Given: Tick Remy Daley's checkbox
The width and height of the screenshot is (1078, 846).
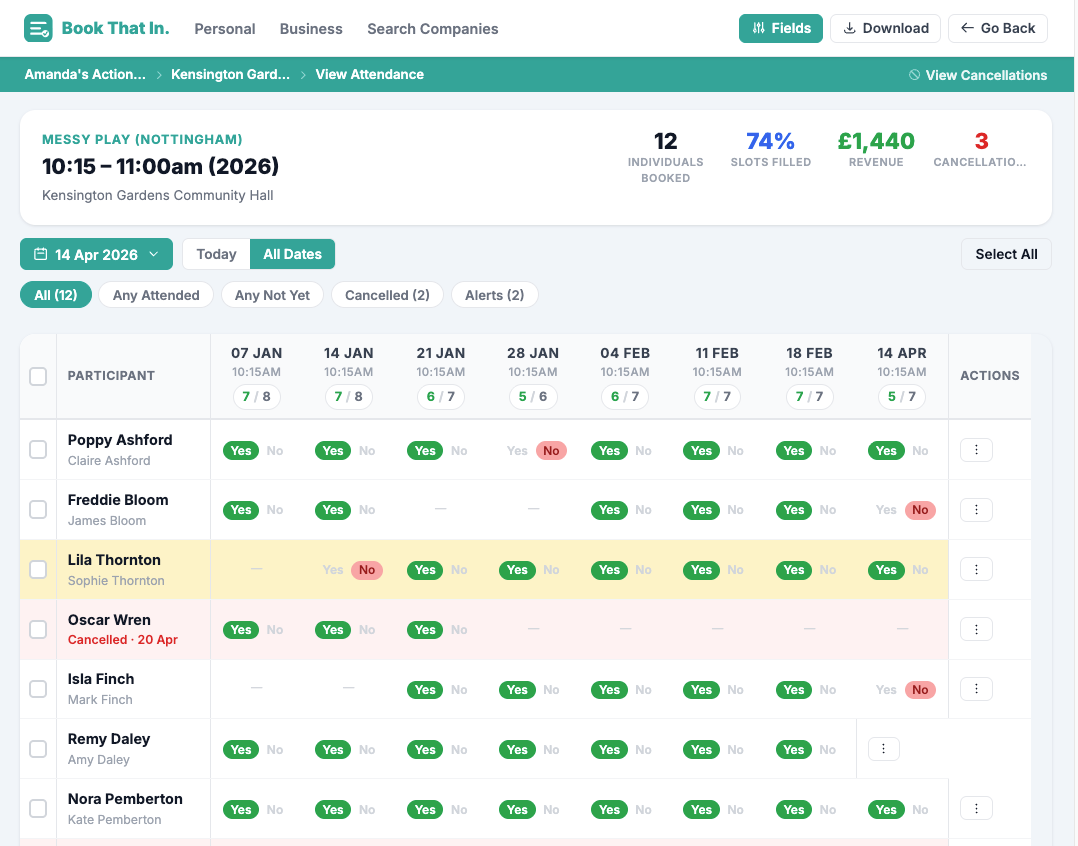Looking at the screenshot, I should click(x=38, y=748).
